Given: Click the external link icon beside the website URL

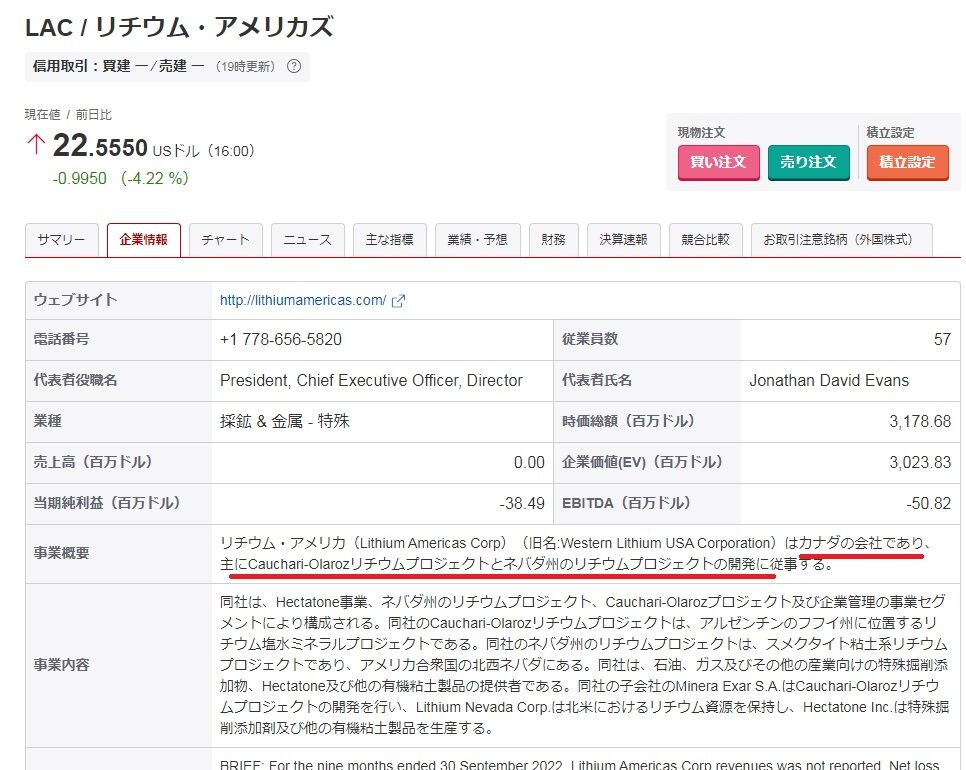Looking at the screenshot, I should click(x=399, y=301).
